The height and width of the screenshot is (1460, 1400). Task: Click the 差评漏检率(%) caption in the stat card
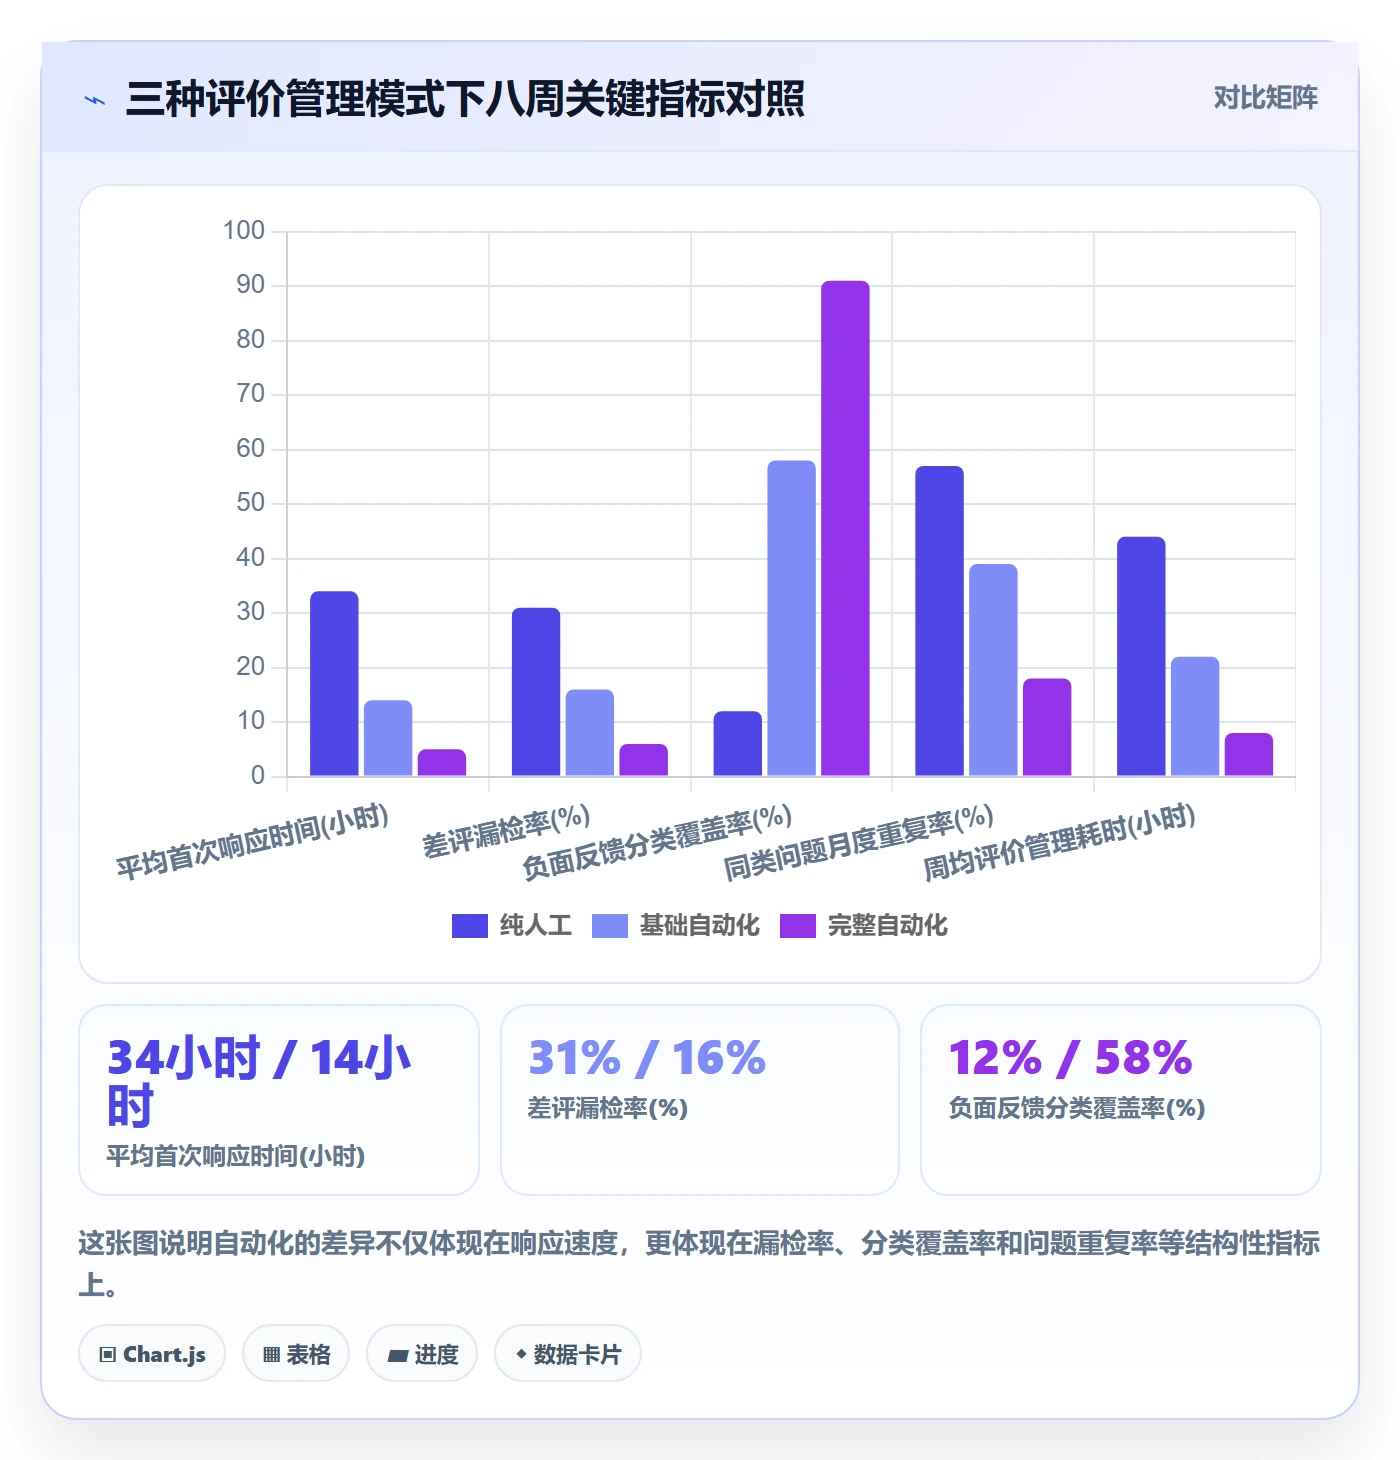coord(608,1108)
